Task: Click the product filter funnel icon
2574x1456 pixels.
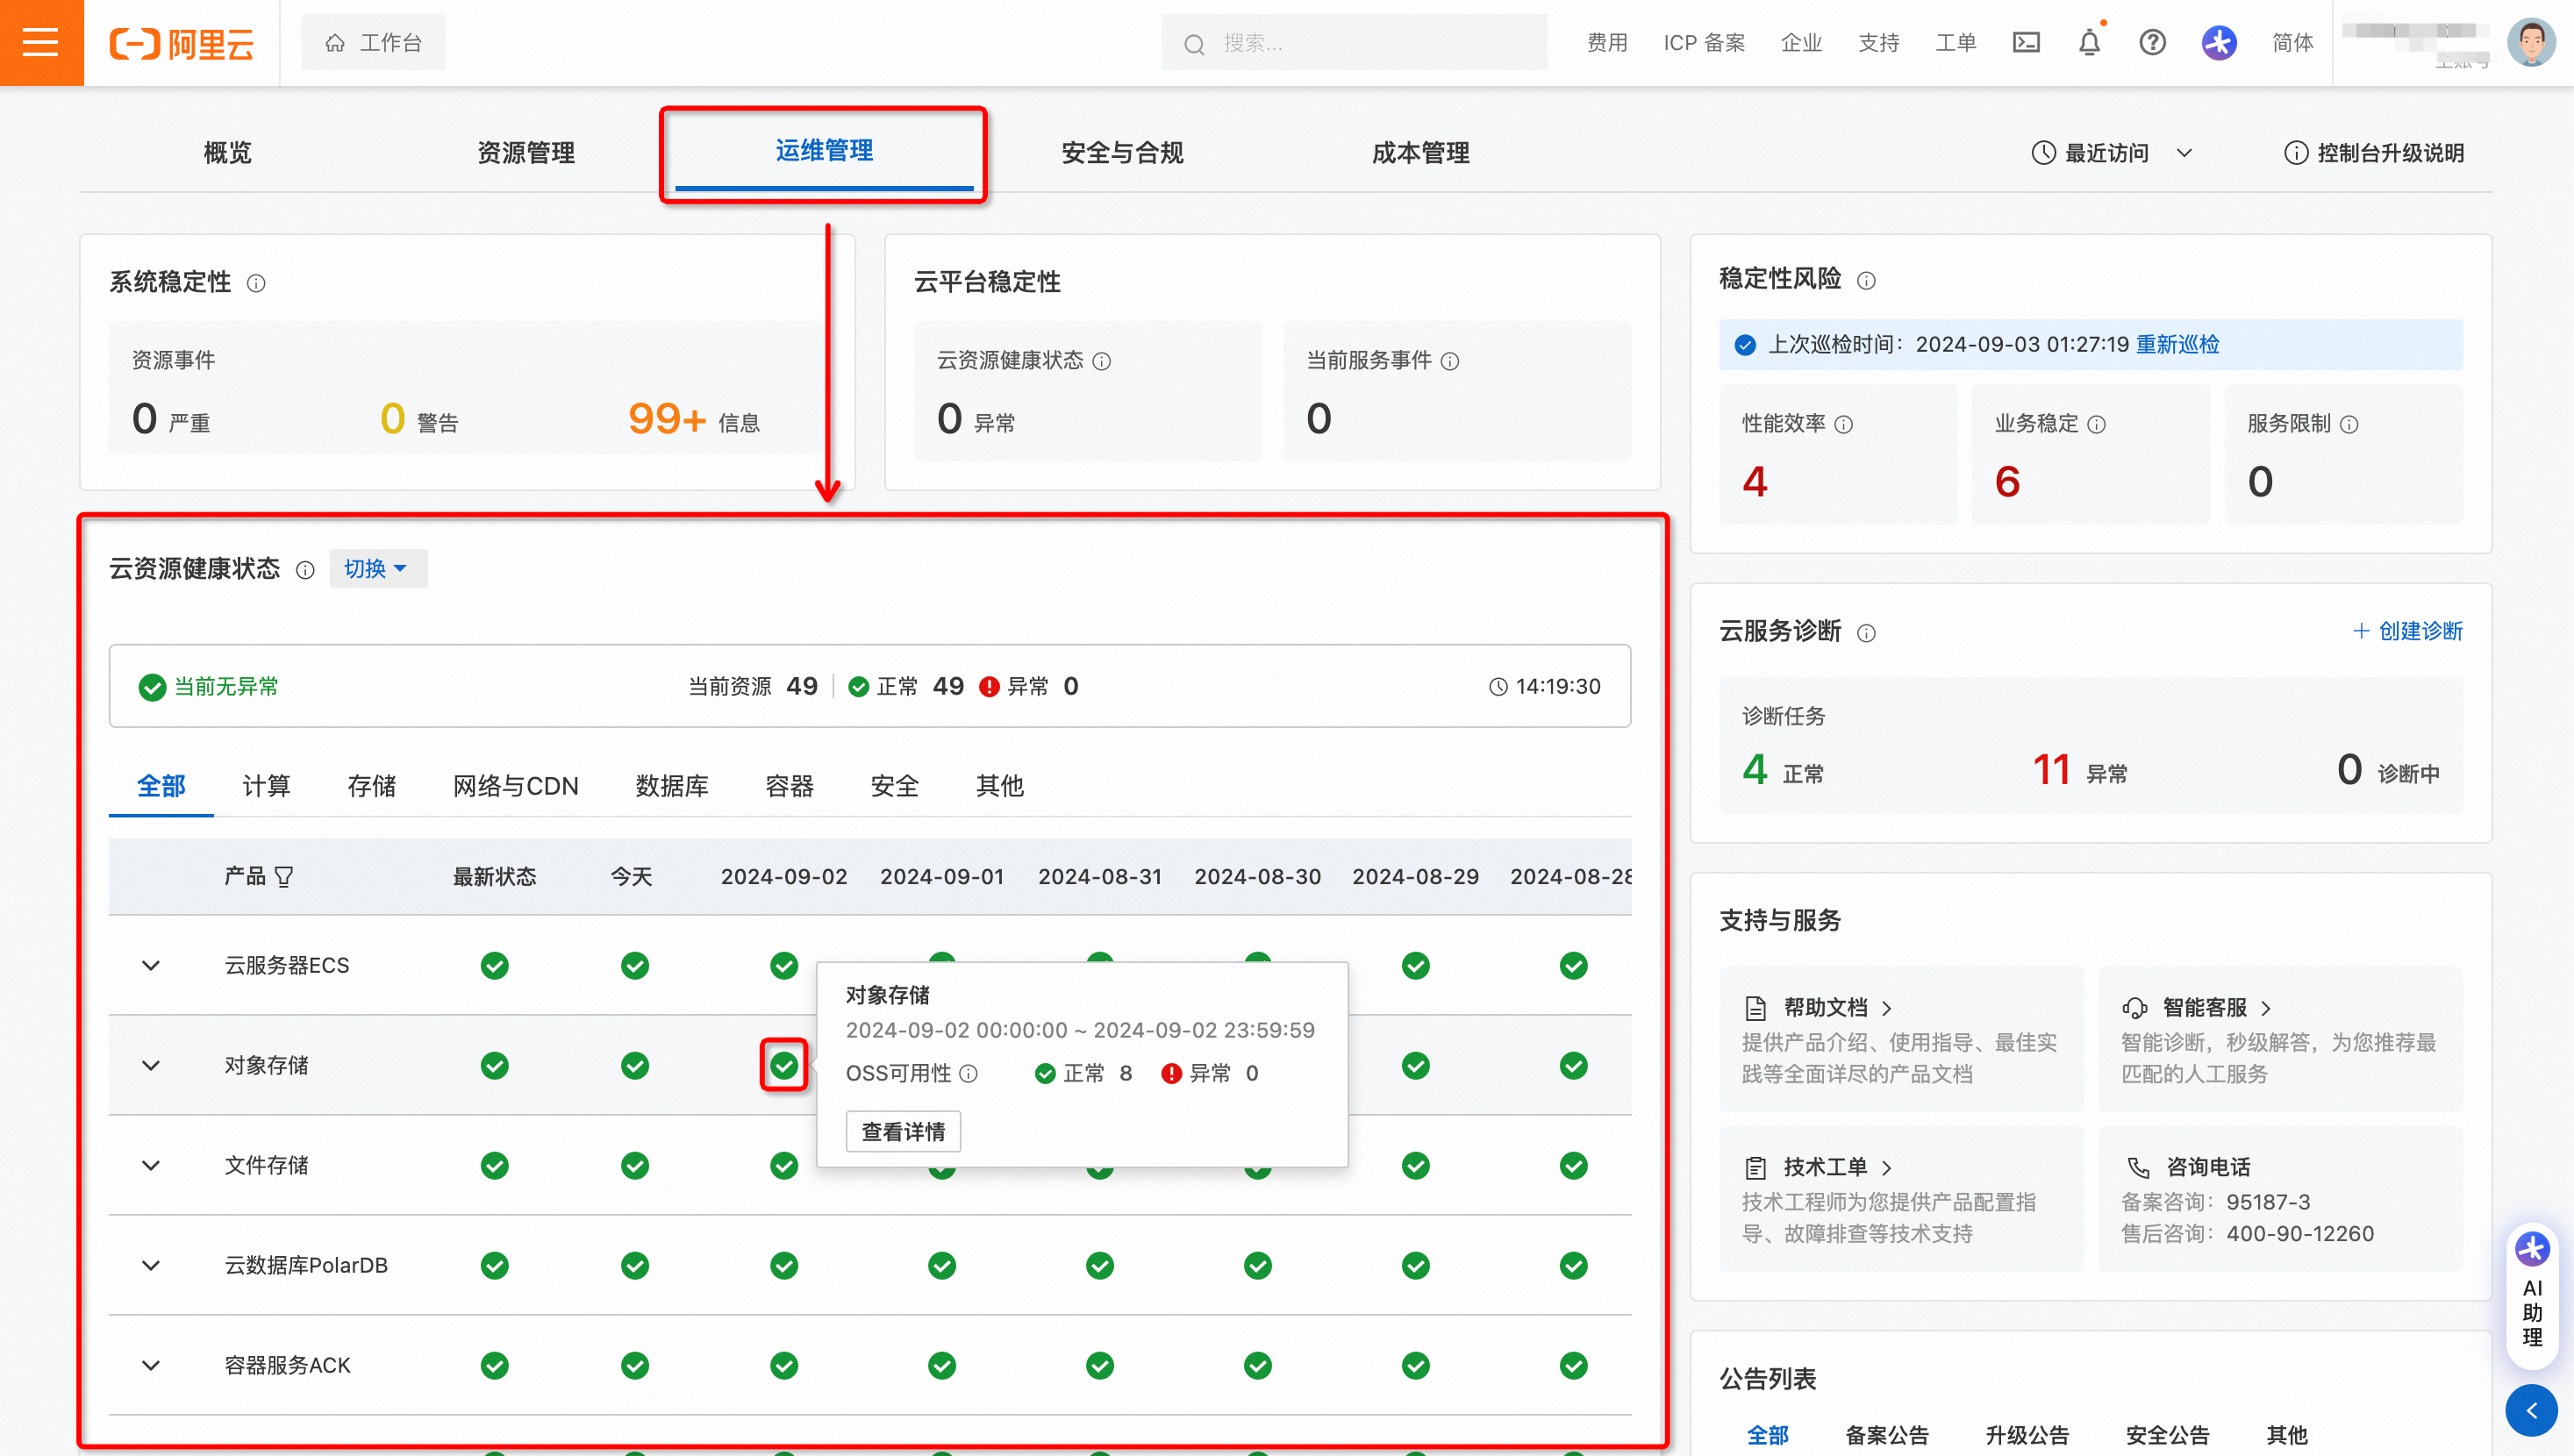Action: point(284,877)
